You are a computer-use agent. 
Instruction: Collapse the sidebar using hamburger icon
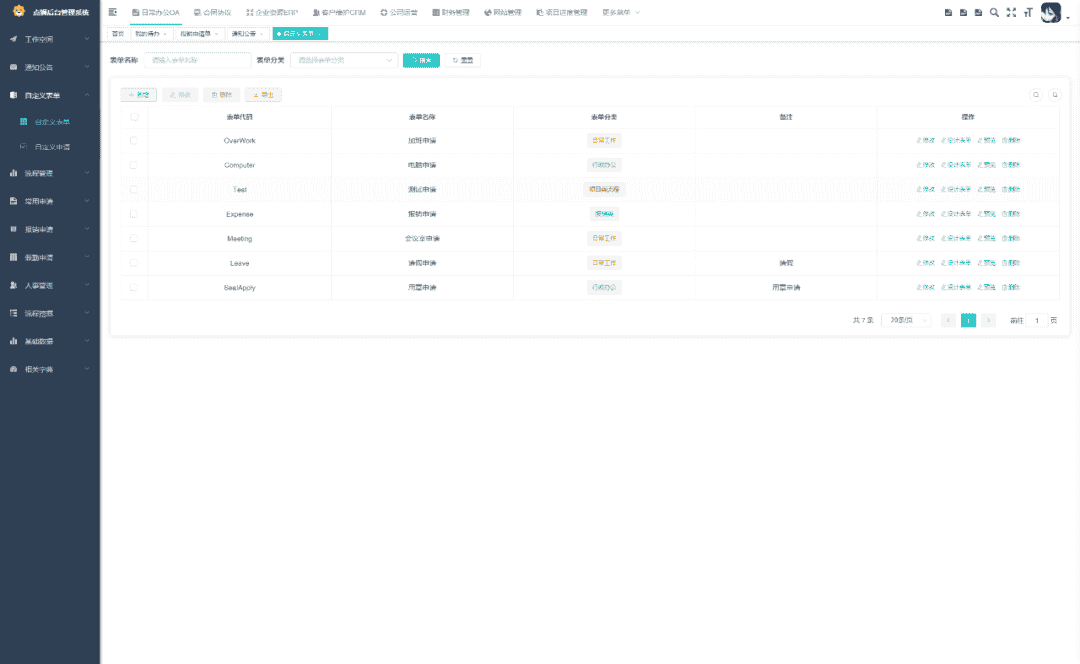click(x=113, y=12)
